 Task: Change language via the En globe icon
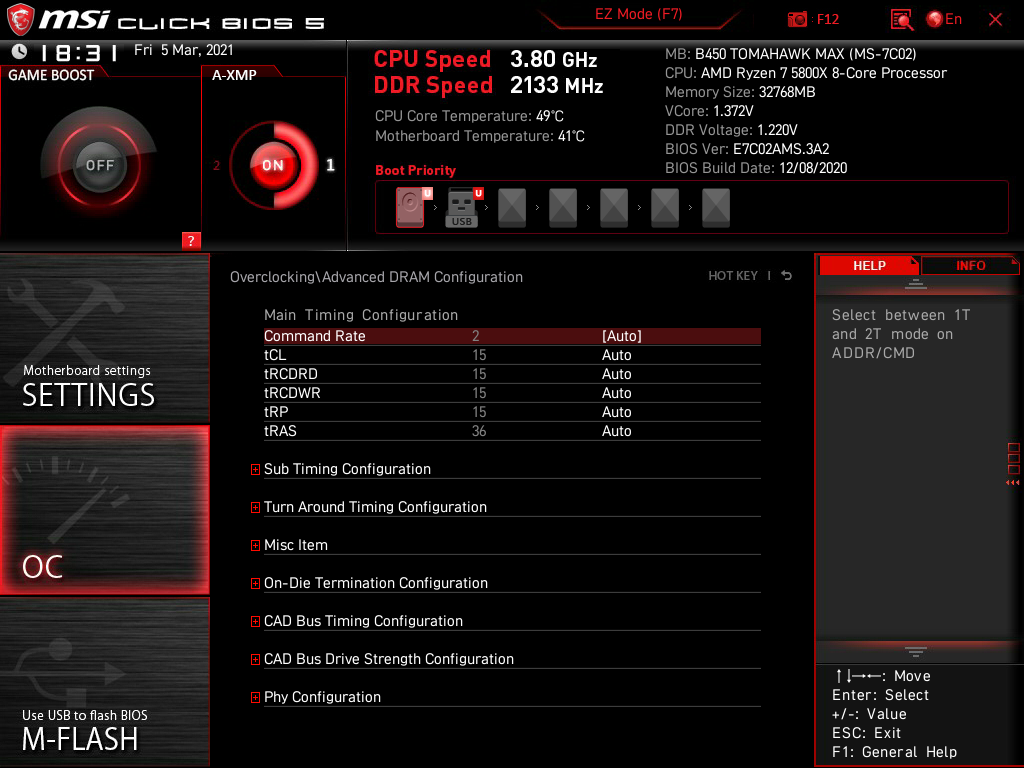tap(944, 20)
